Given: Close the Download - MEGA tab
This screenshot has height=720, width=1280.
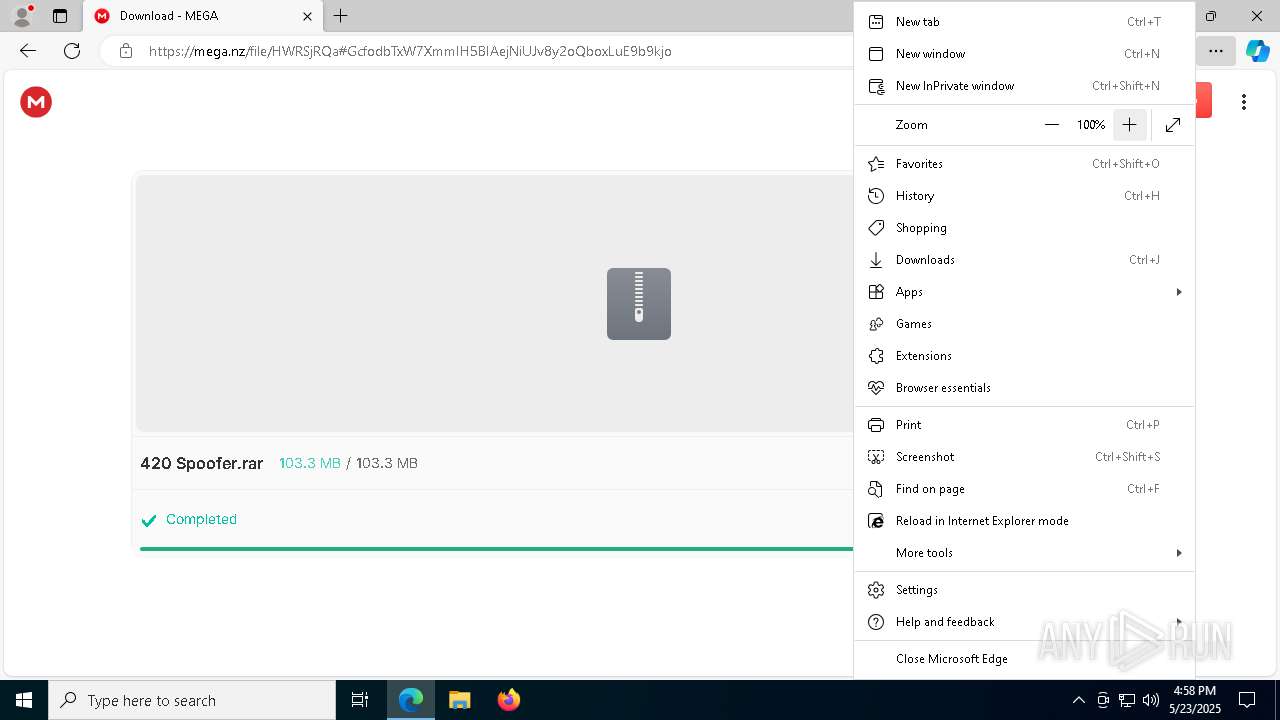Looking at the screenshot, I should (307, 16).
